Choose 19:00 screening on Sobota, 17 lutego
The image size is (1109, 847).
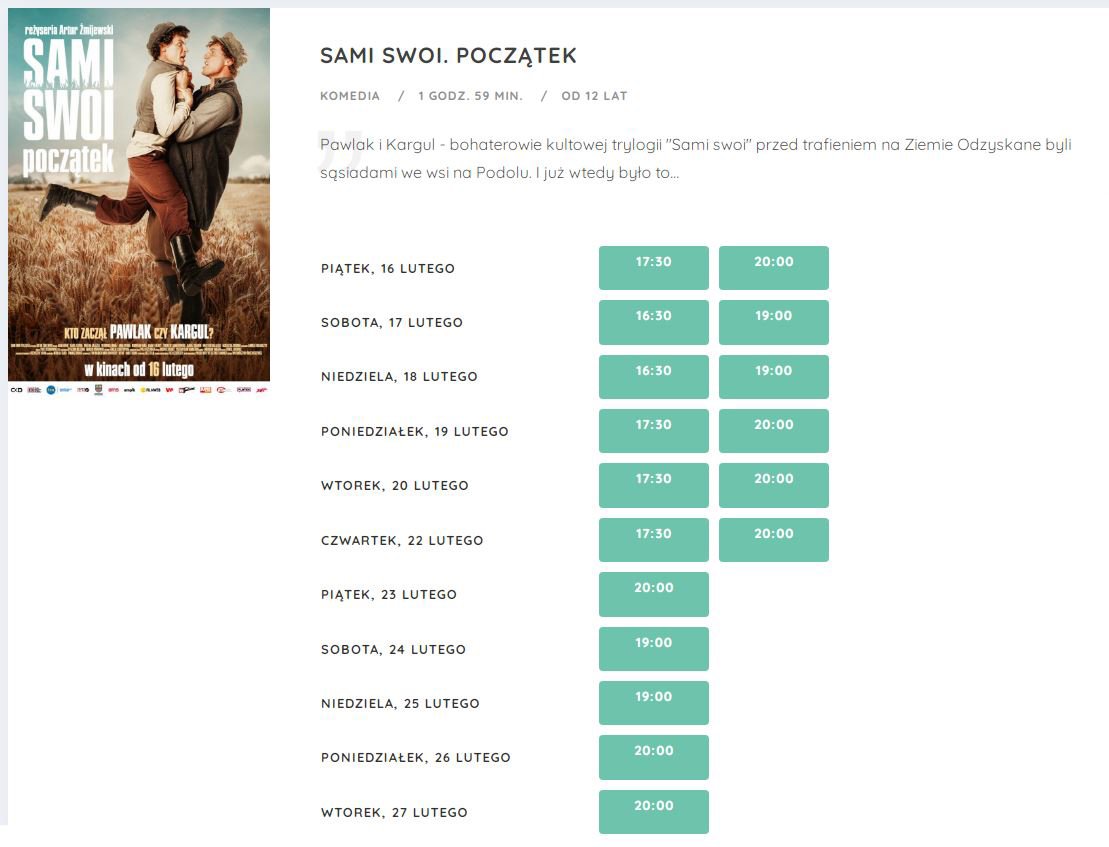[x=774, y=322]
